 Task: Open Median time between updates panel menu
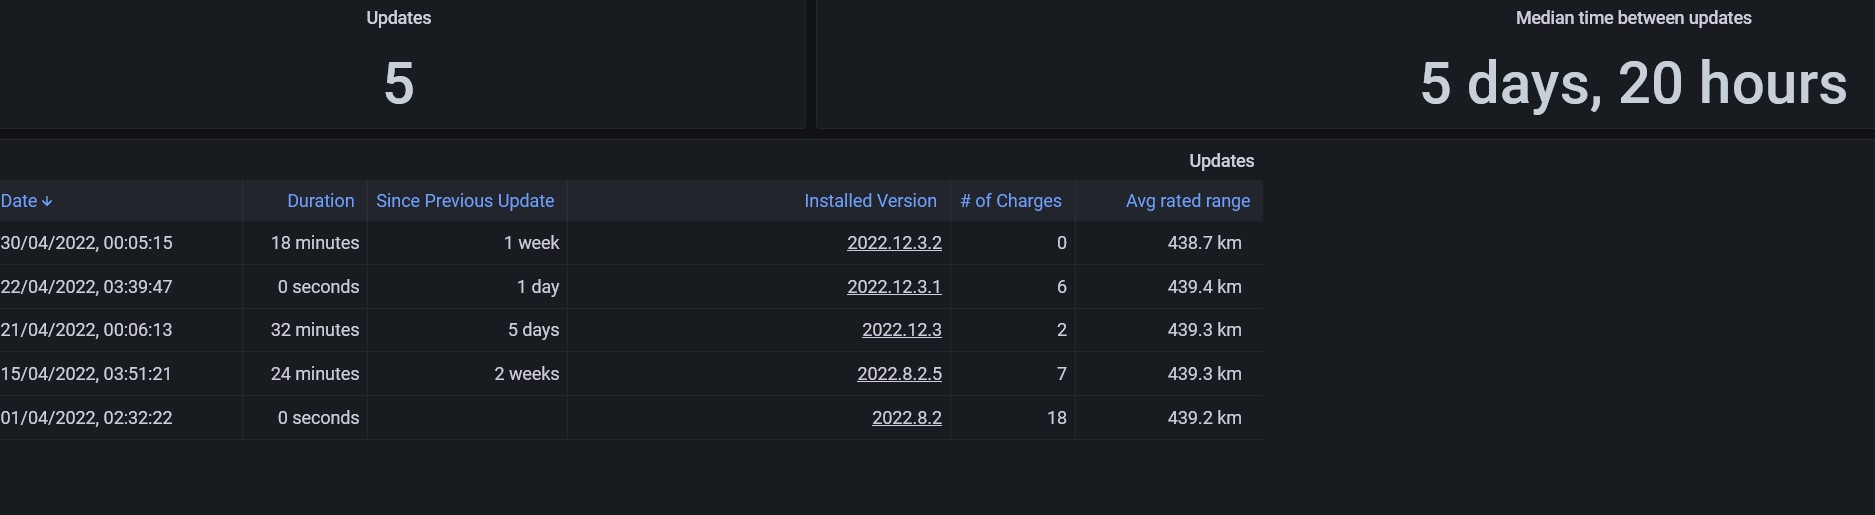tap(1633, 18)
